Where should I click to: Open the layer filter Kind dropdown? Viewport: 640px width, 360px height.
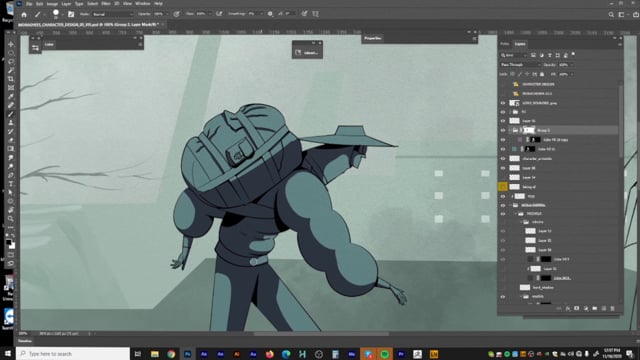click(514, 55)
